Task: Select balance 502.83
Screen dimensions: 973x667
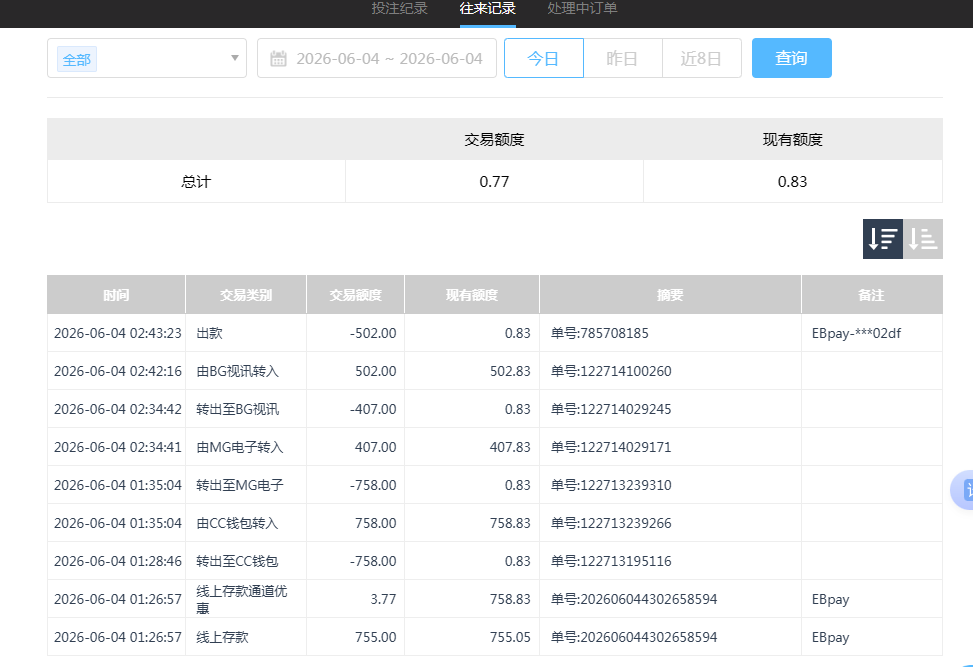Action: click(510, 371)
